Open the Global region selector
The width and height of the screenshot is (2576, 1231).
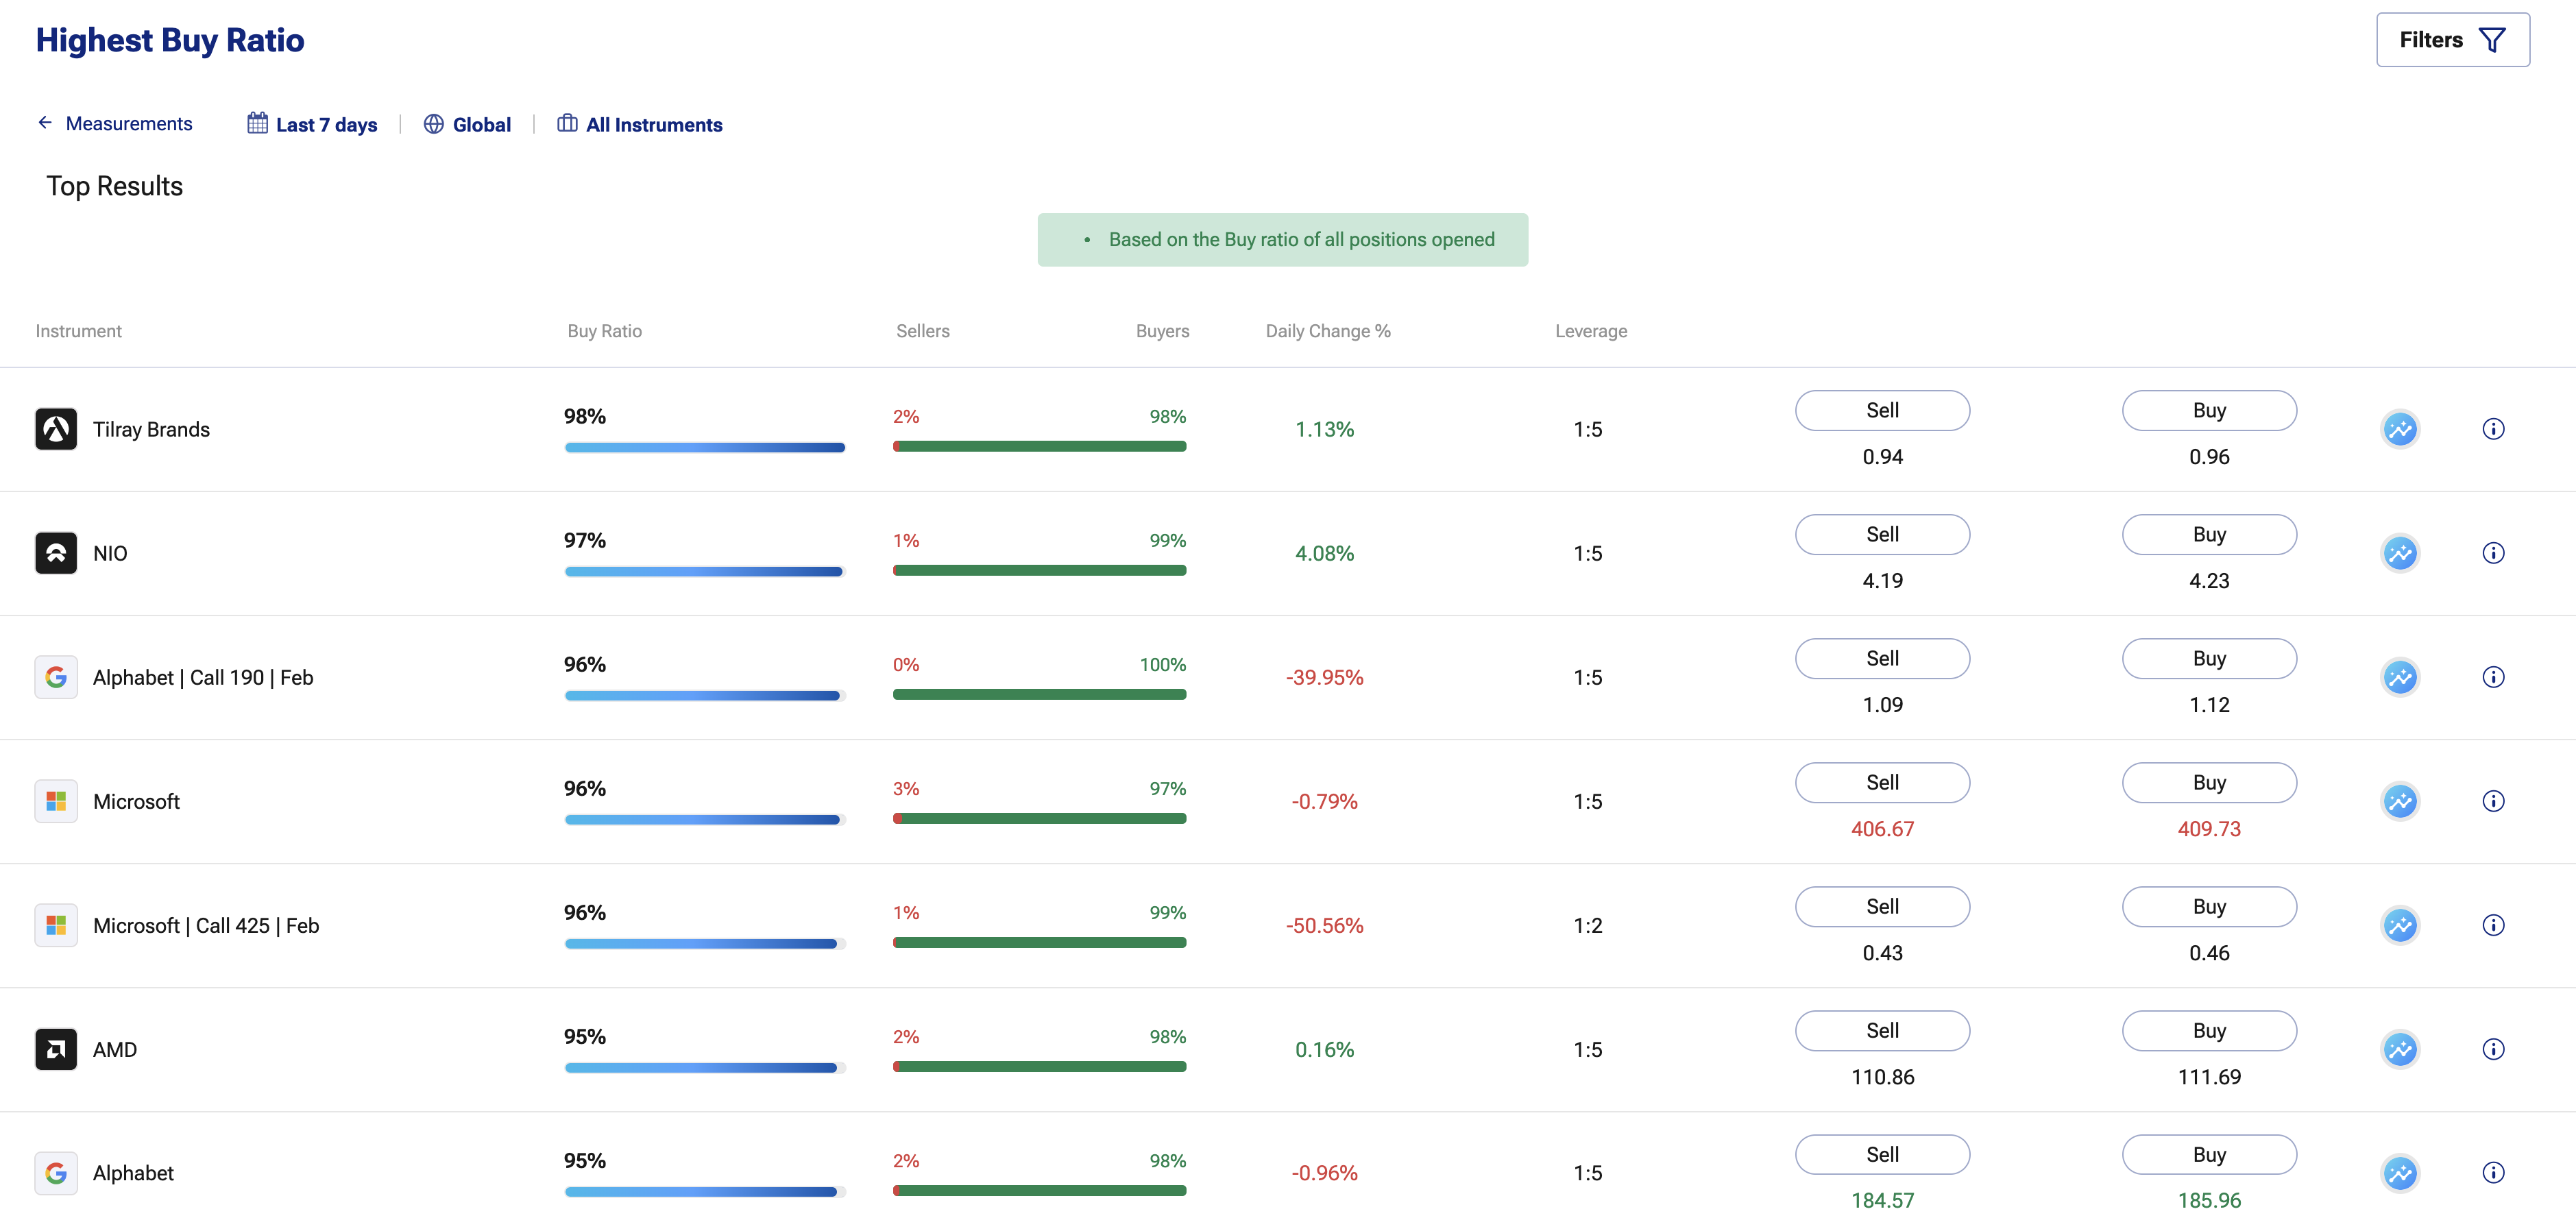[x=467, y=124]
